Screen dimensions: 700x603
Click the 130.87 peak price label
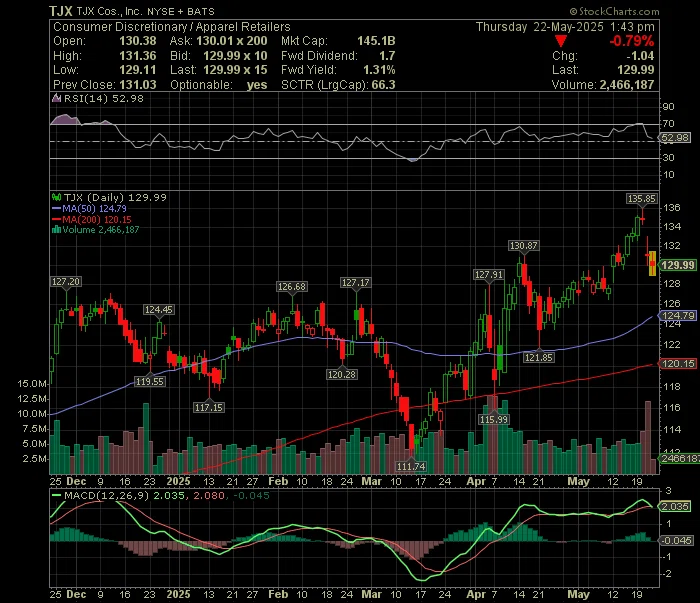pos(524,245)
